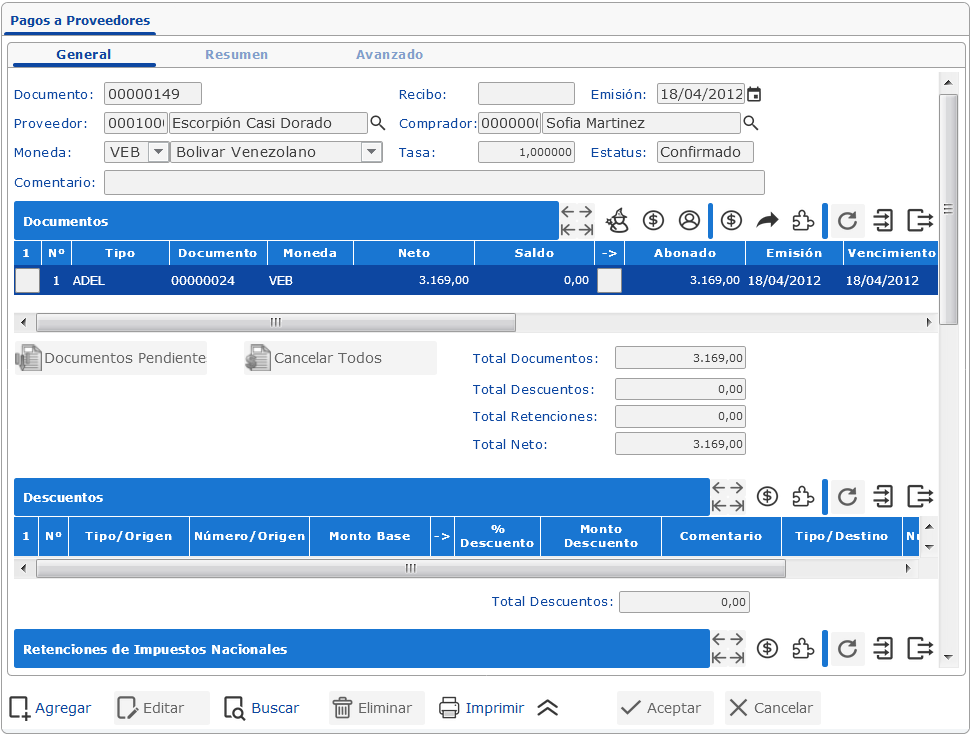Refresh the Retenciones de Impuestos Nacionales section
The height and width of the screenshot is (734, 974).
pyautogui.click(x=846, y=648)
